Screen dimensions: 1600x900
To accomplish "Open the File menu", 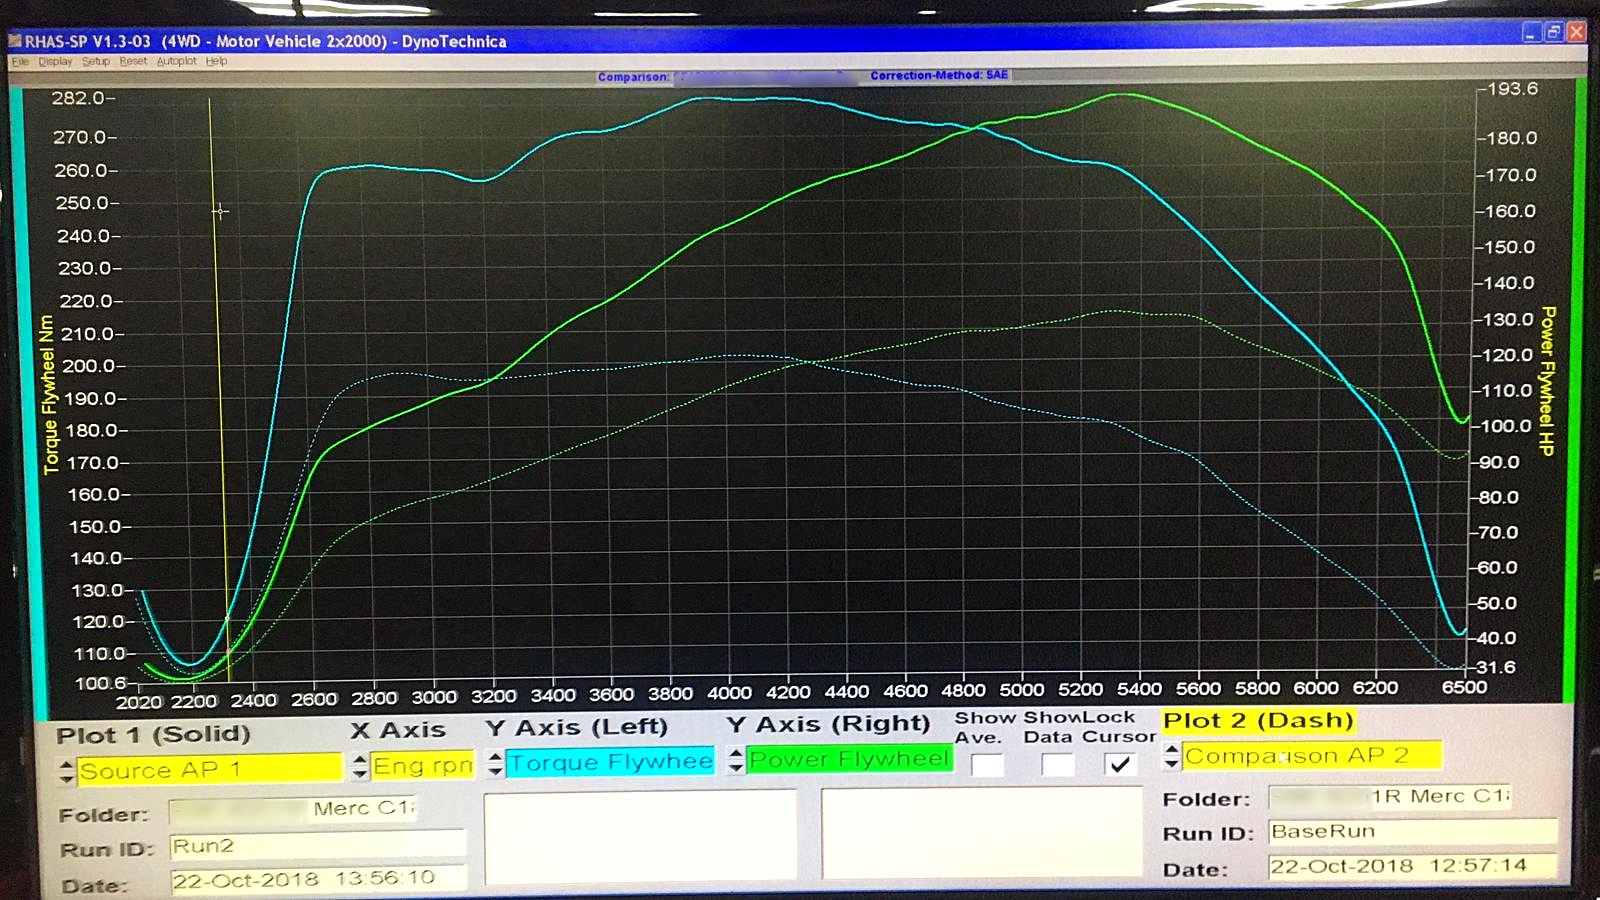I will click(x=20, y=62).
